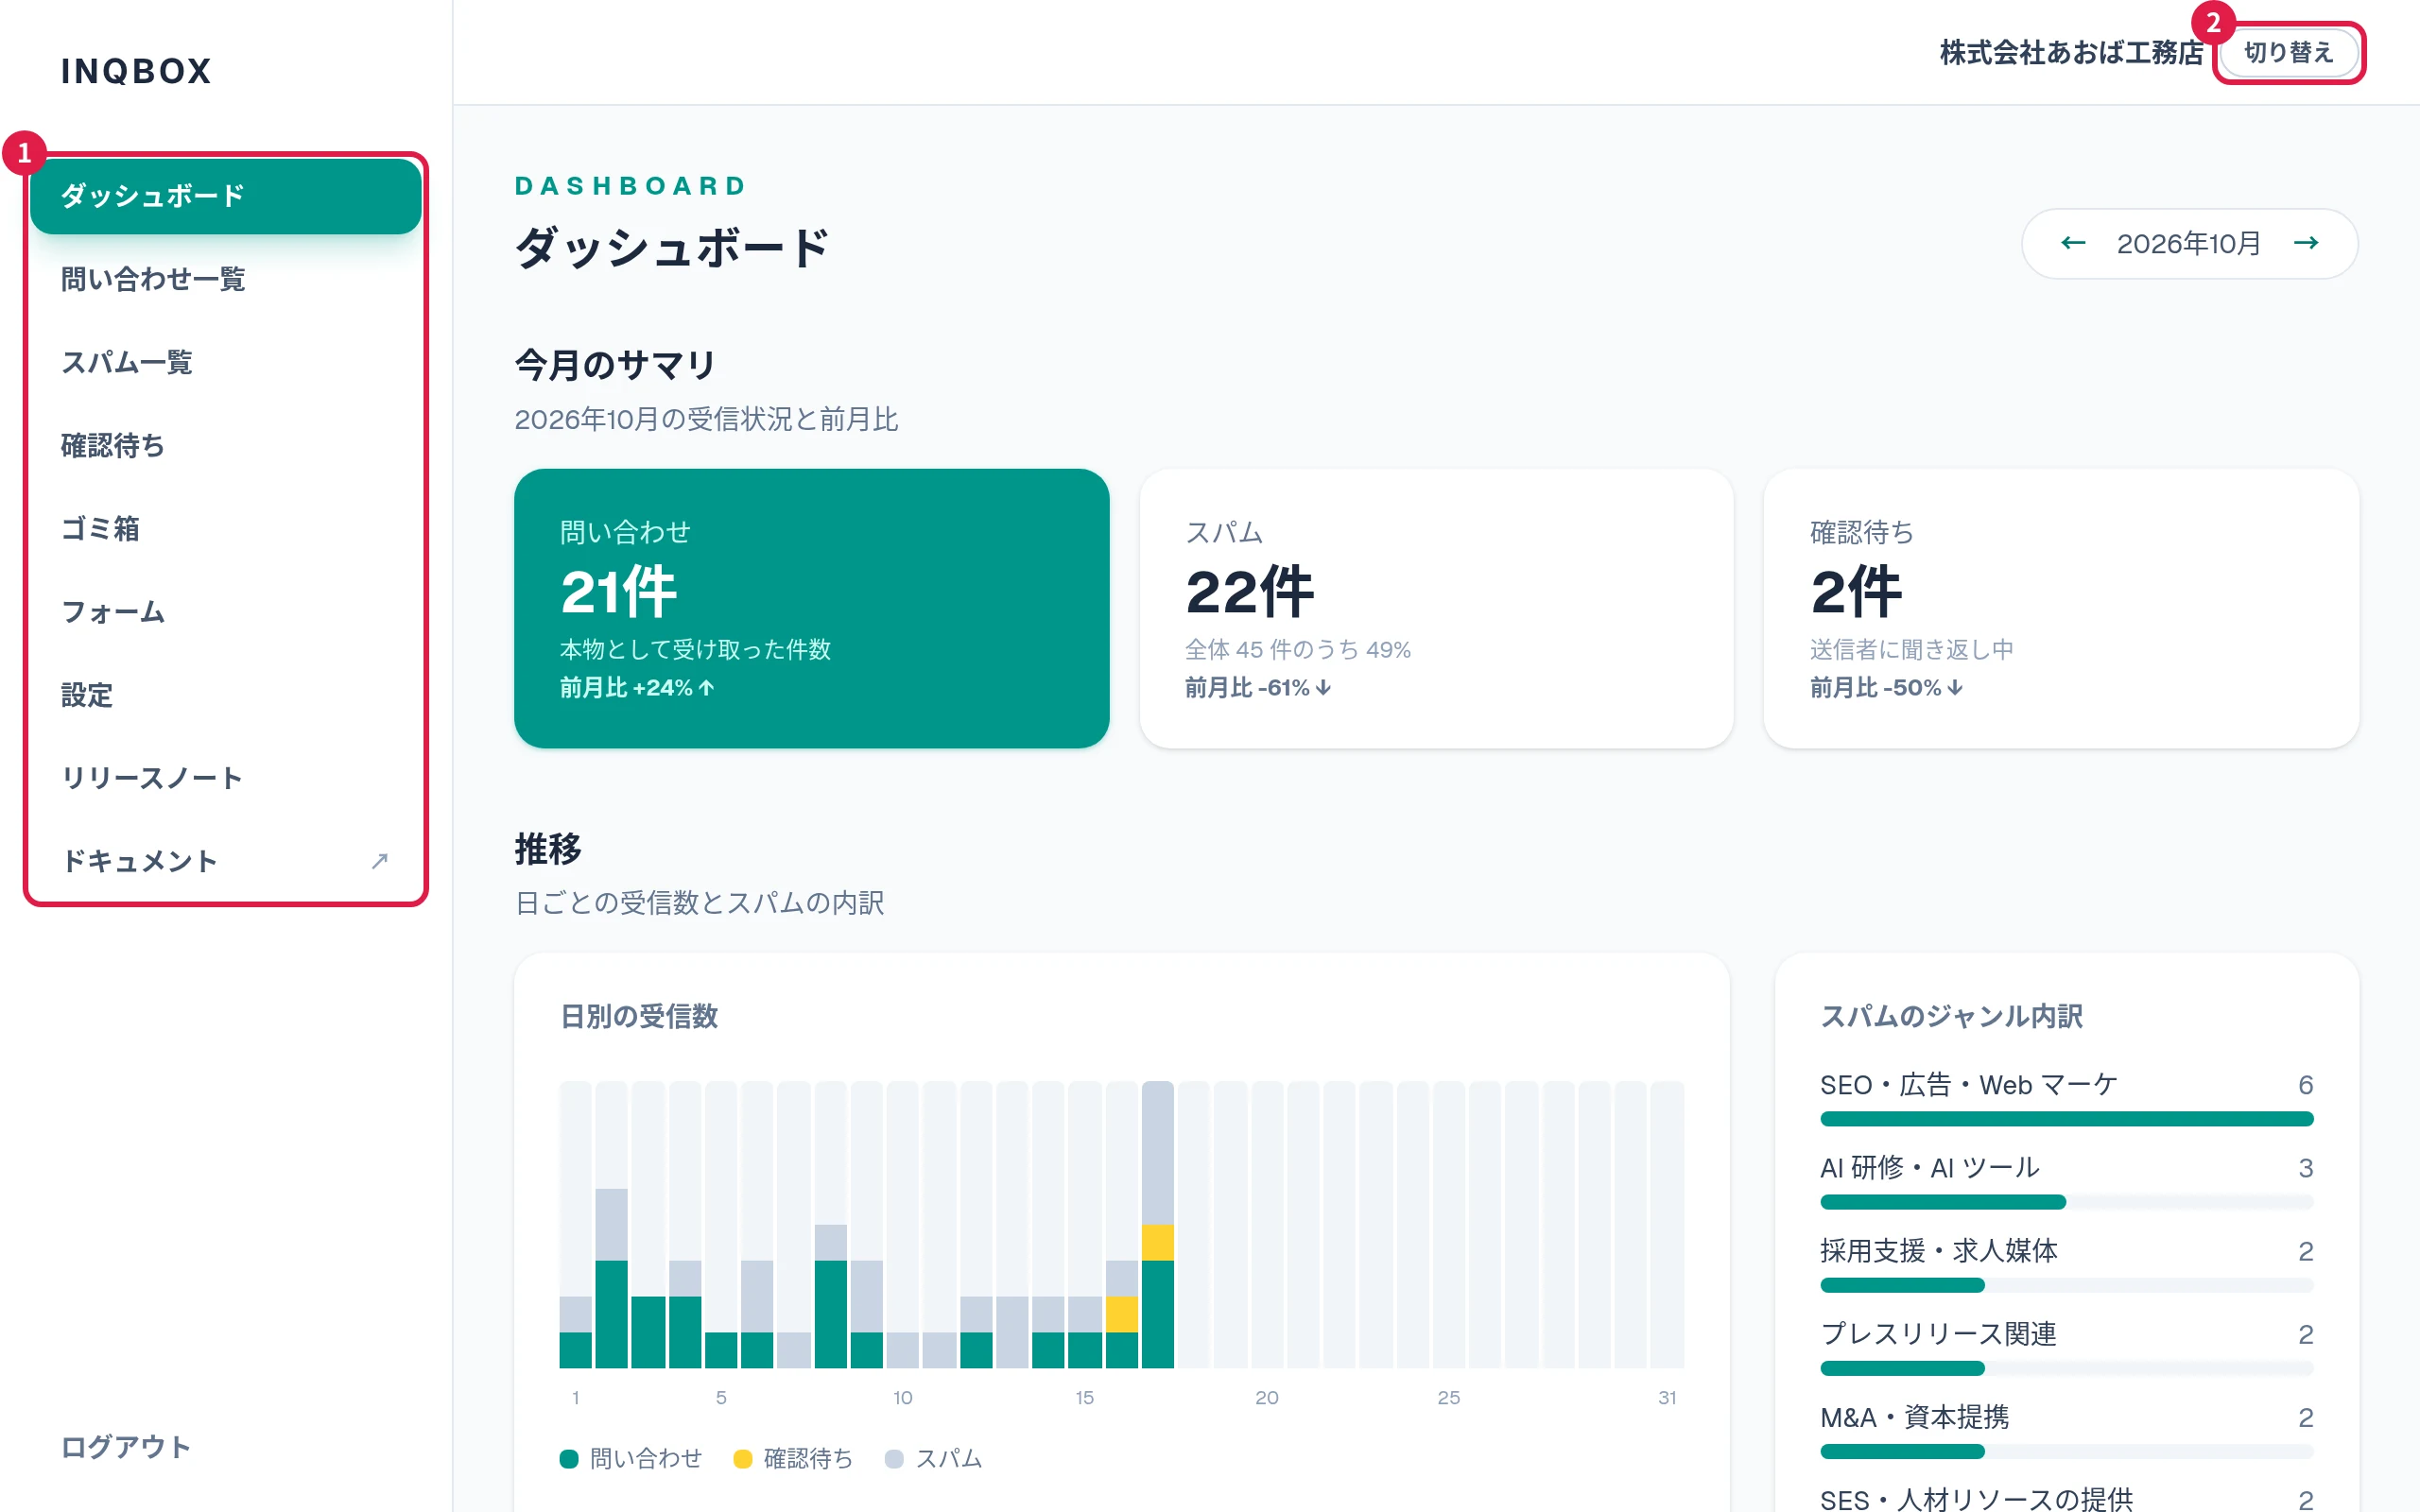Open スパム一覧 in sidebar

point(225,362)
